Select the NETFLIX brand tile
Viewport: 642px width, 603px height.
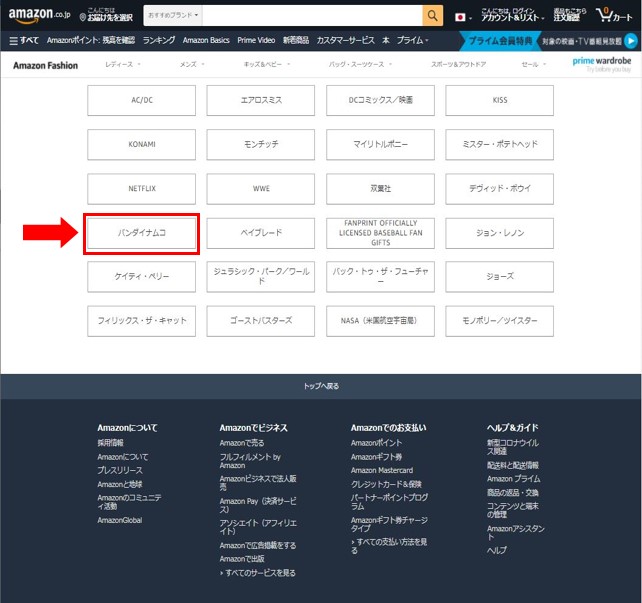[142, 189]
